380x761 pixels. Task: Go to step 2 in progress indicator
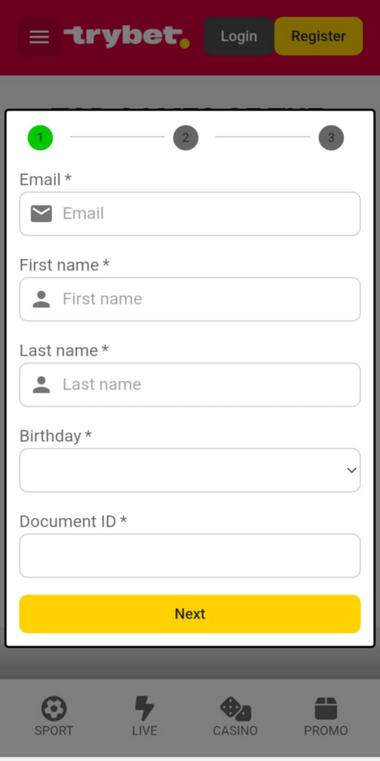tap(186, 137)
